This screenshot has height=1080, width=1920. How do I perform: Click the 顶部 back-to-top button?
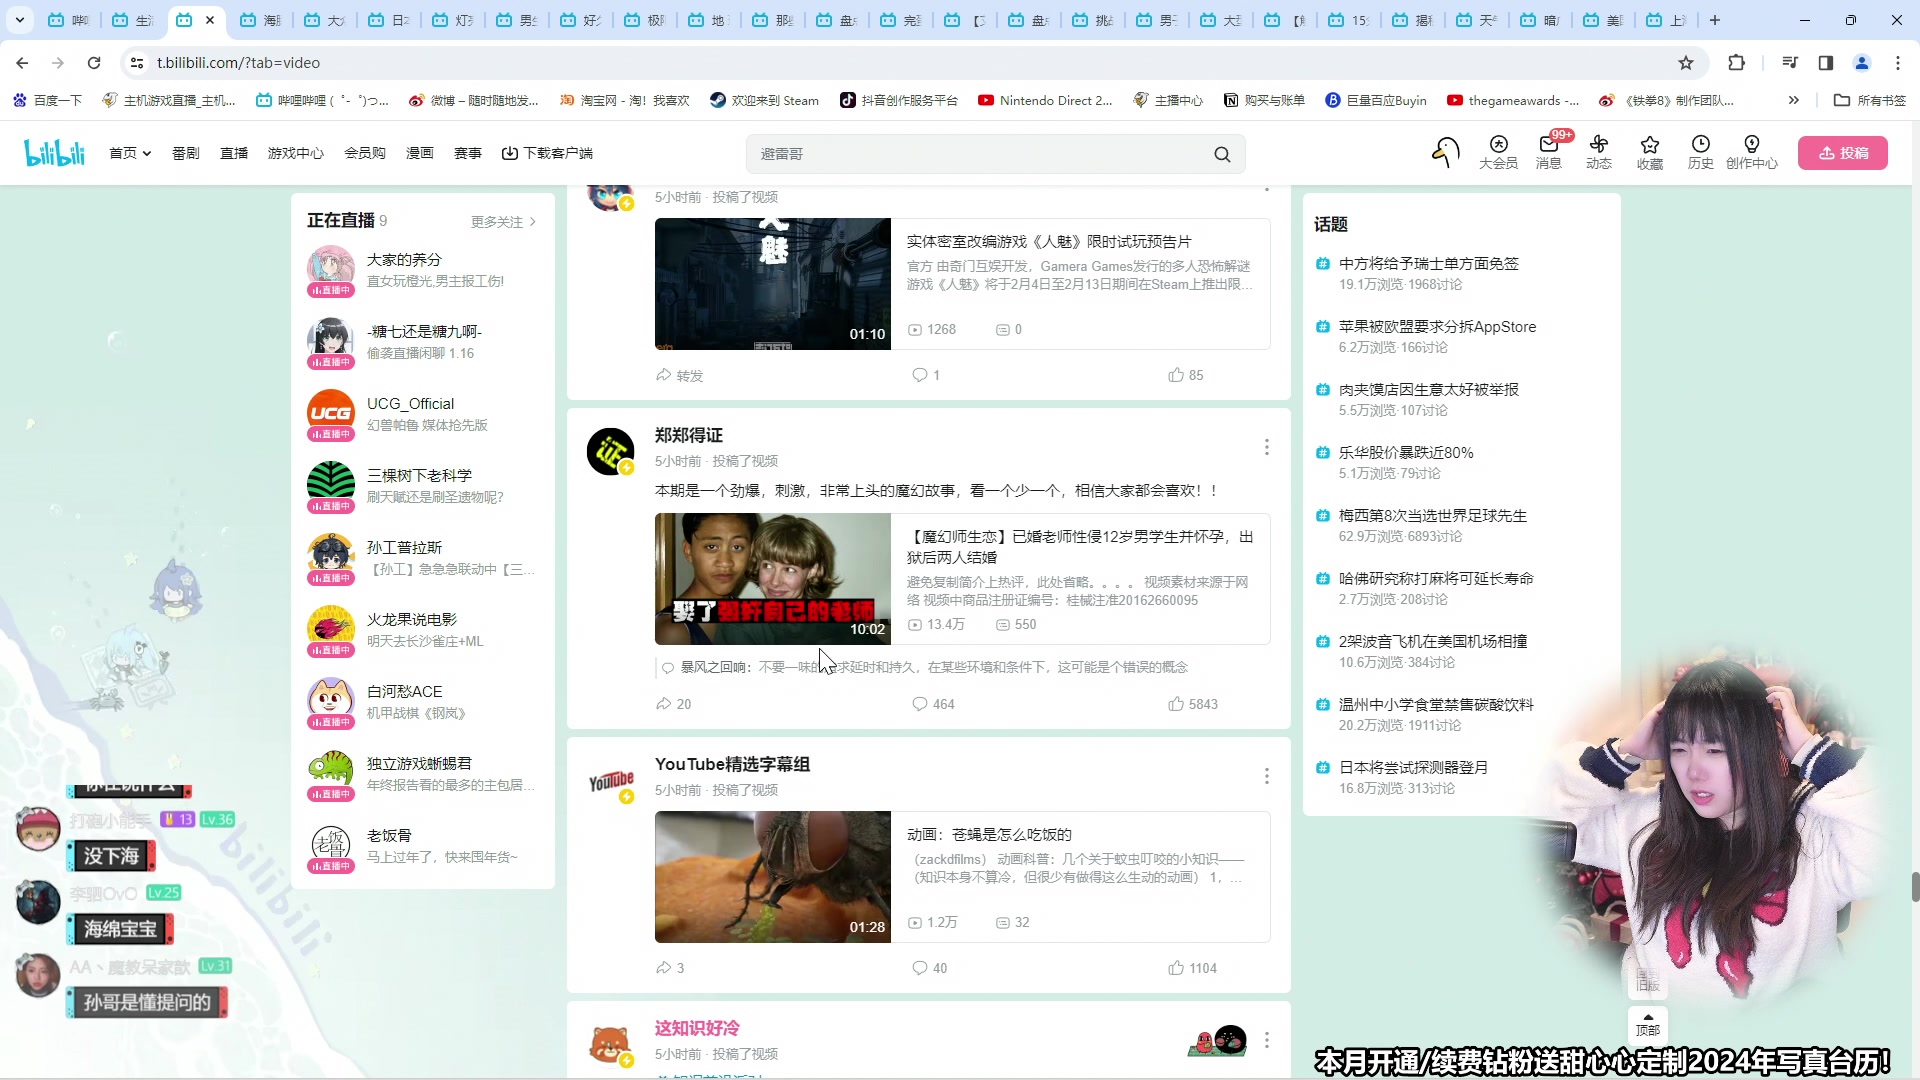[x=1647, y=1025]
